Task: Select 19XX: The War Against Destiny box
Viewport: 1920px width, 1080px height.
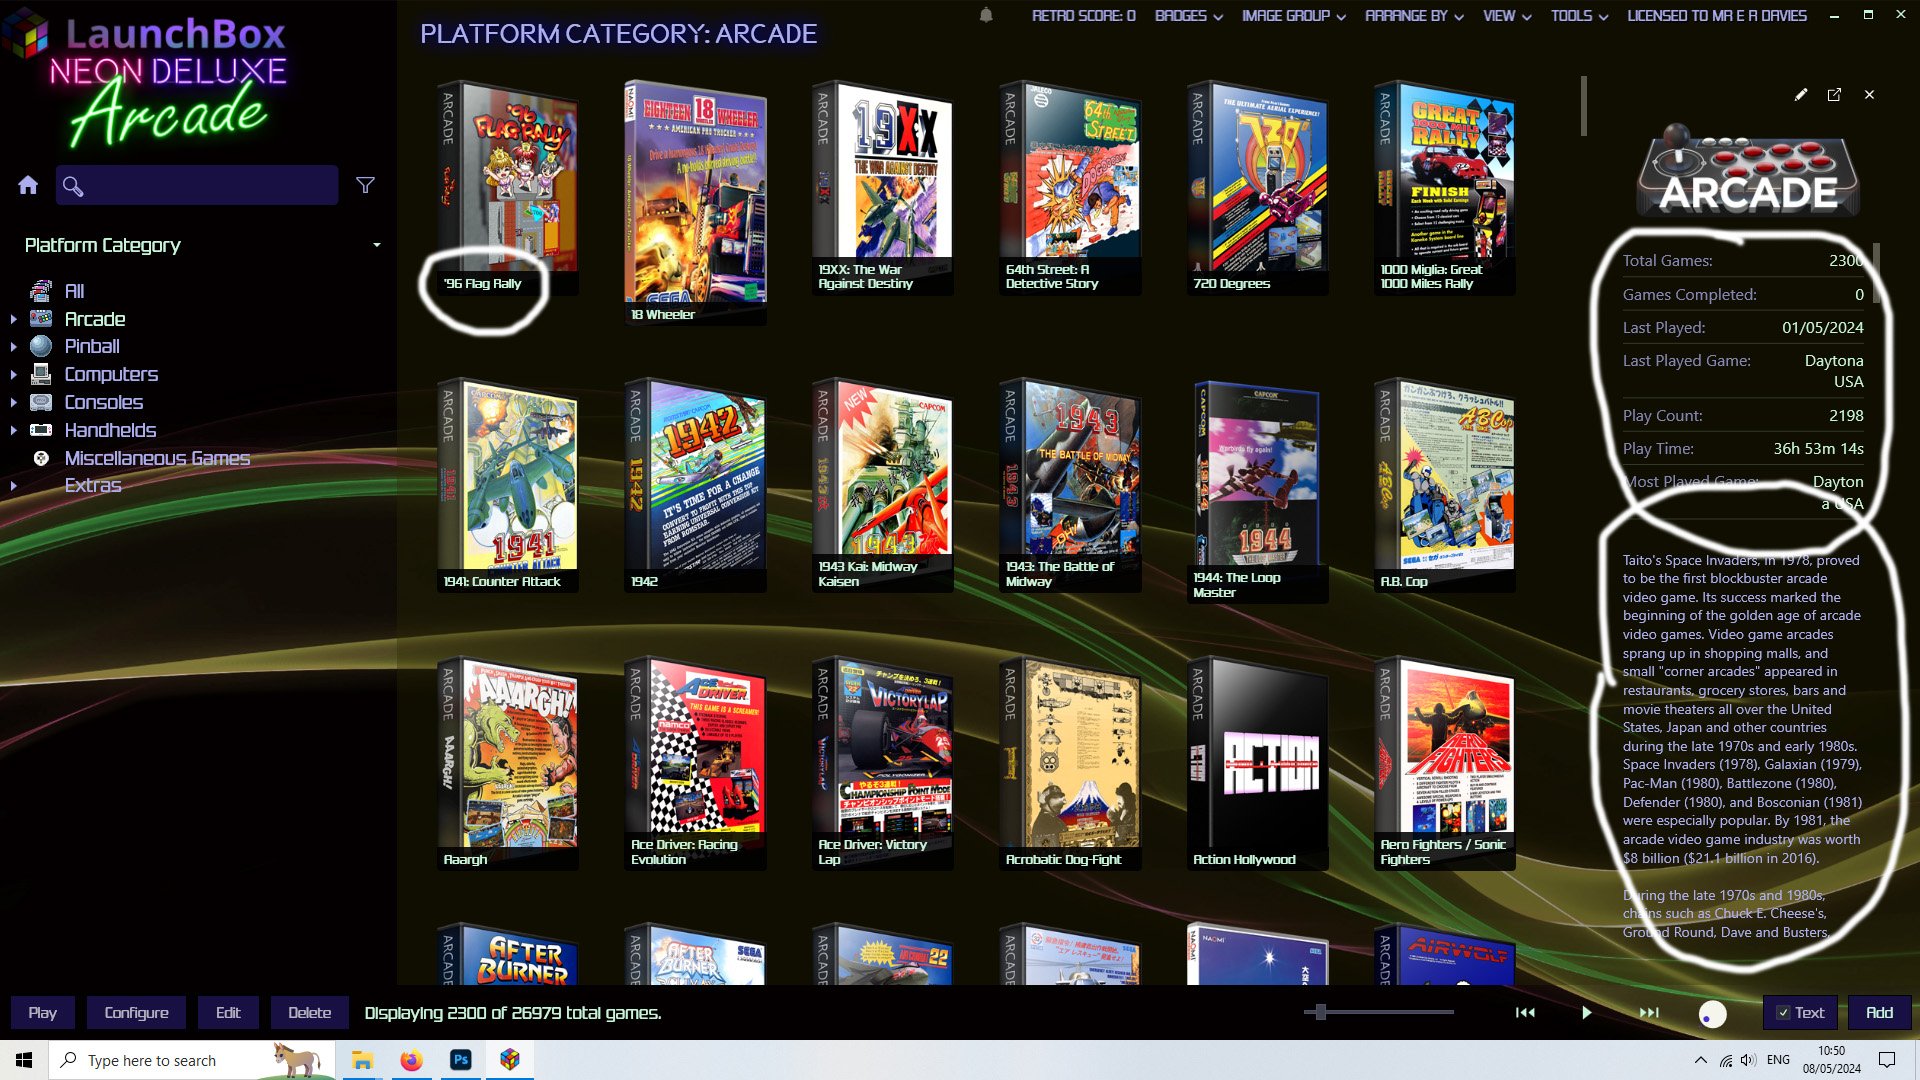Action: click(x=882, y=188)
